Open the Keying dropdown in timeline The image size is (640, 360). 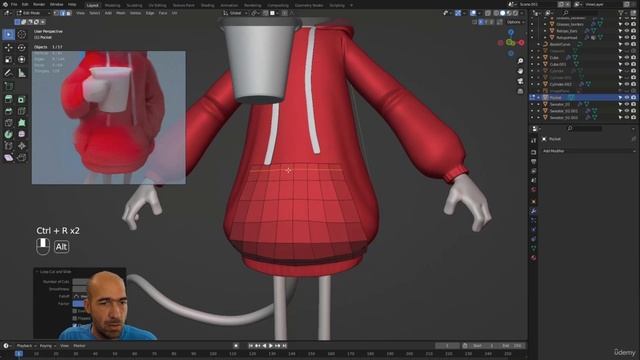(47, 346)
